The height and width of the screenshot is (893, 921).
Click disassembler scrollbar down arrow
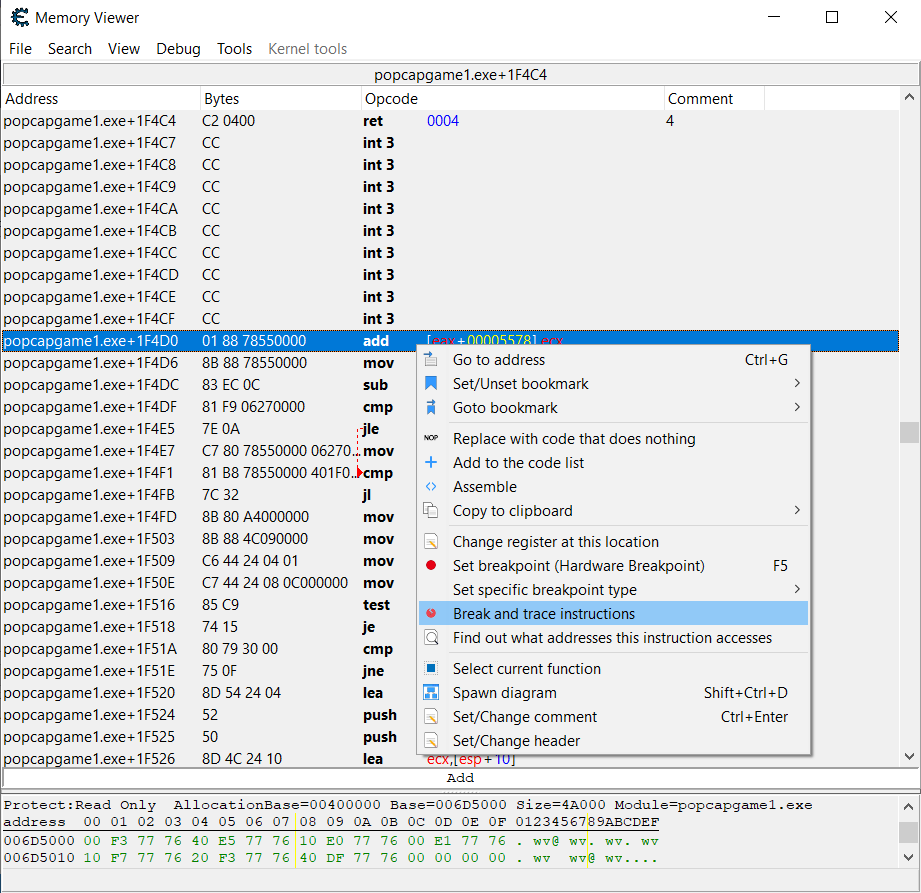coord(909,756)
